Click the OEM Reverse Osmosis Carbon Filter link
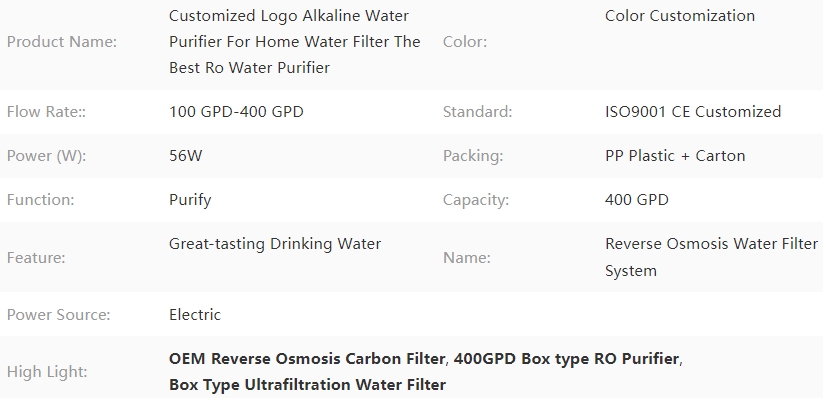This screenshot has height=398, width=823. [x=307, y=359]
